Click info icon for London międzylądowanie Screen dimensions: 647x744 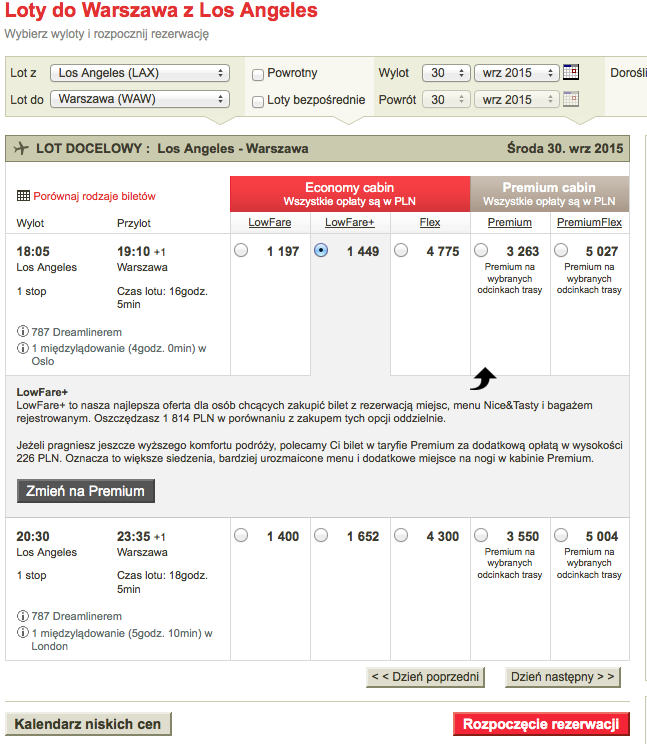pyautogui.click(x=22, y=632)
